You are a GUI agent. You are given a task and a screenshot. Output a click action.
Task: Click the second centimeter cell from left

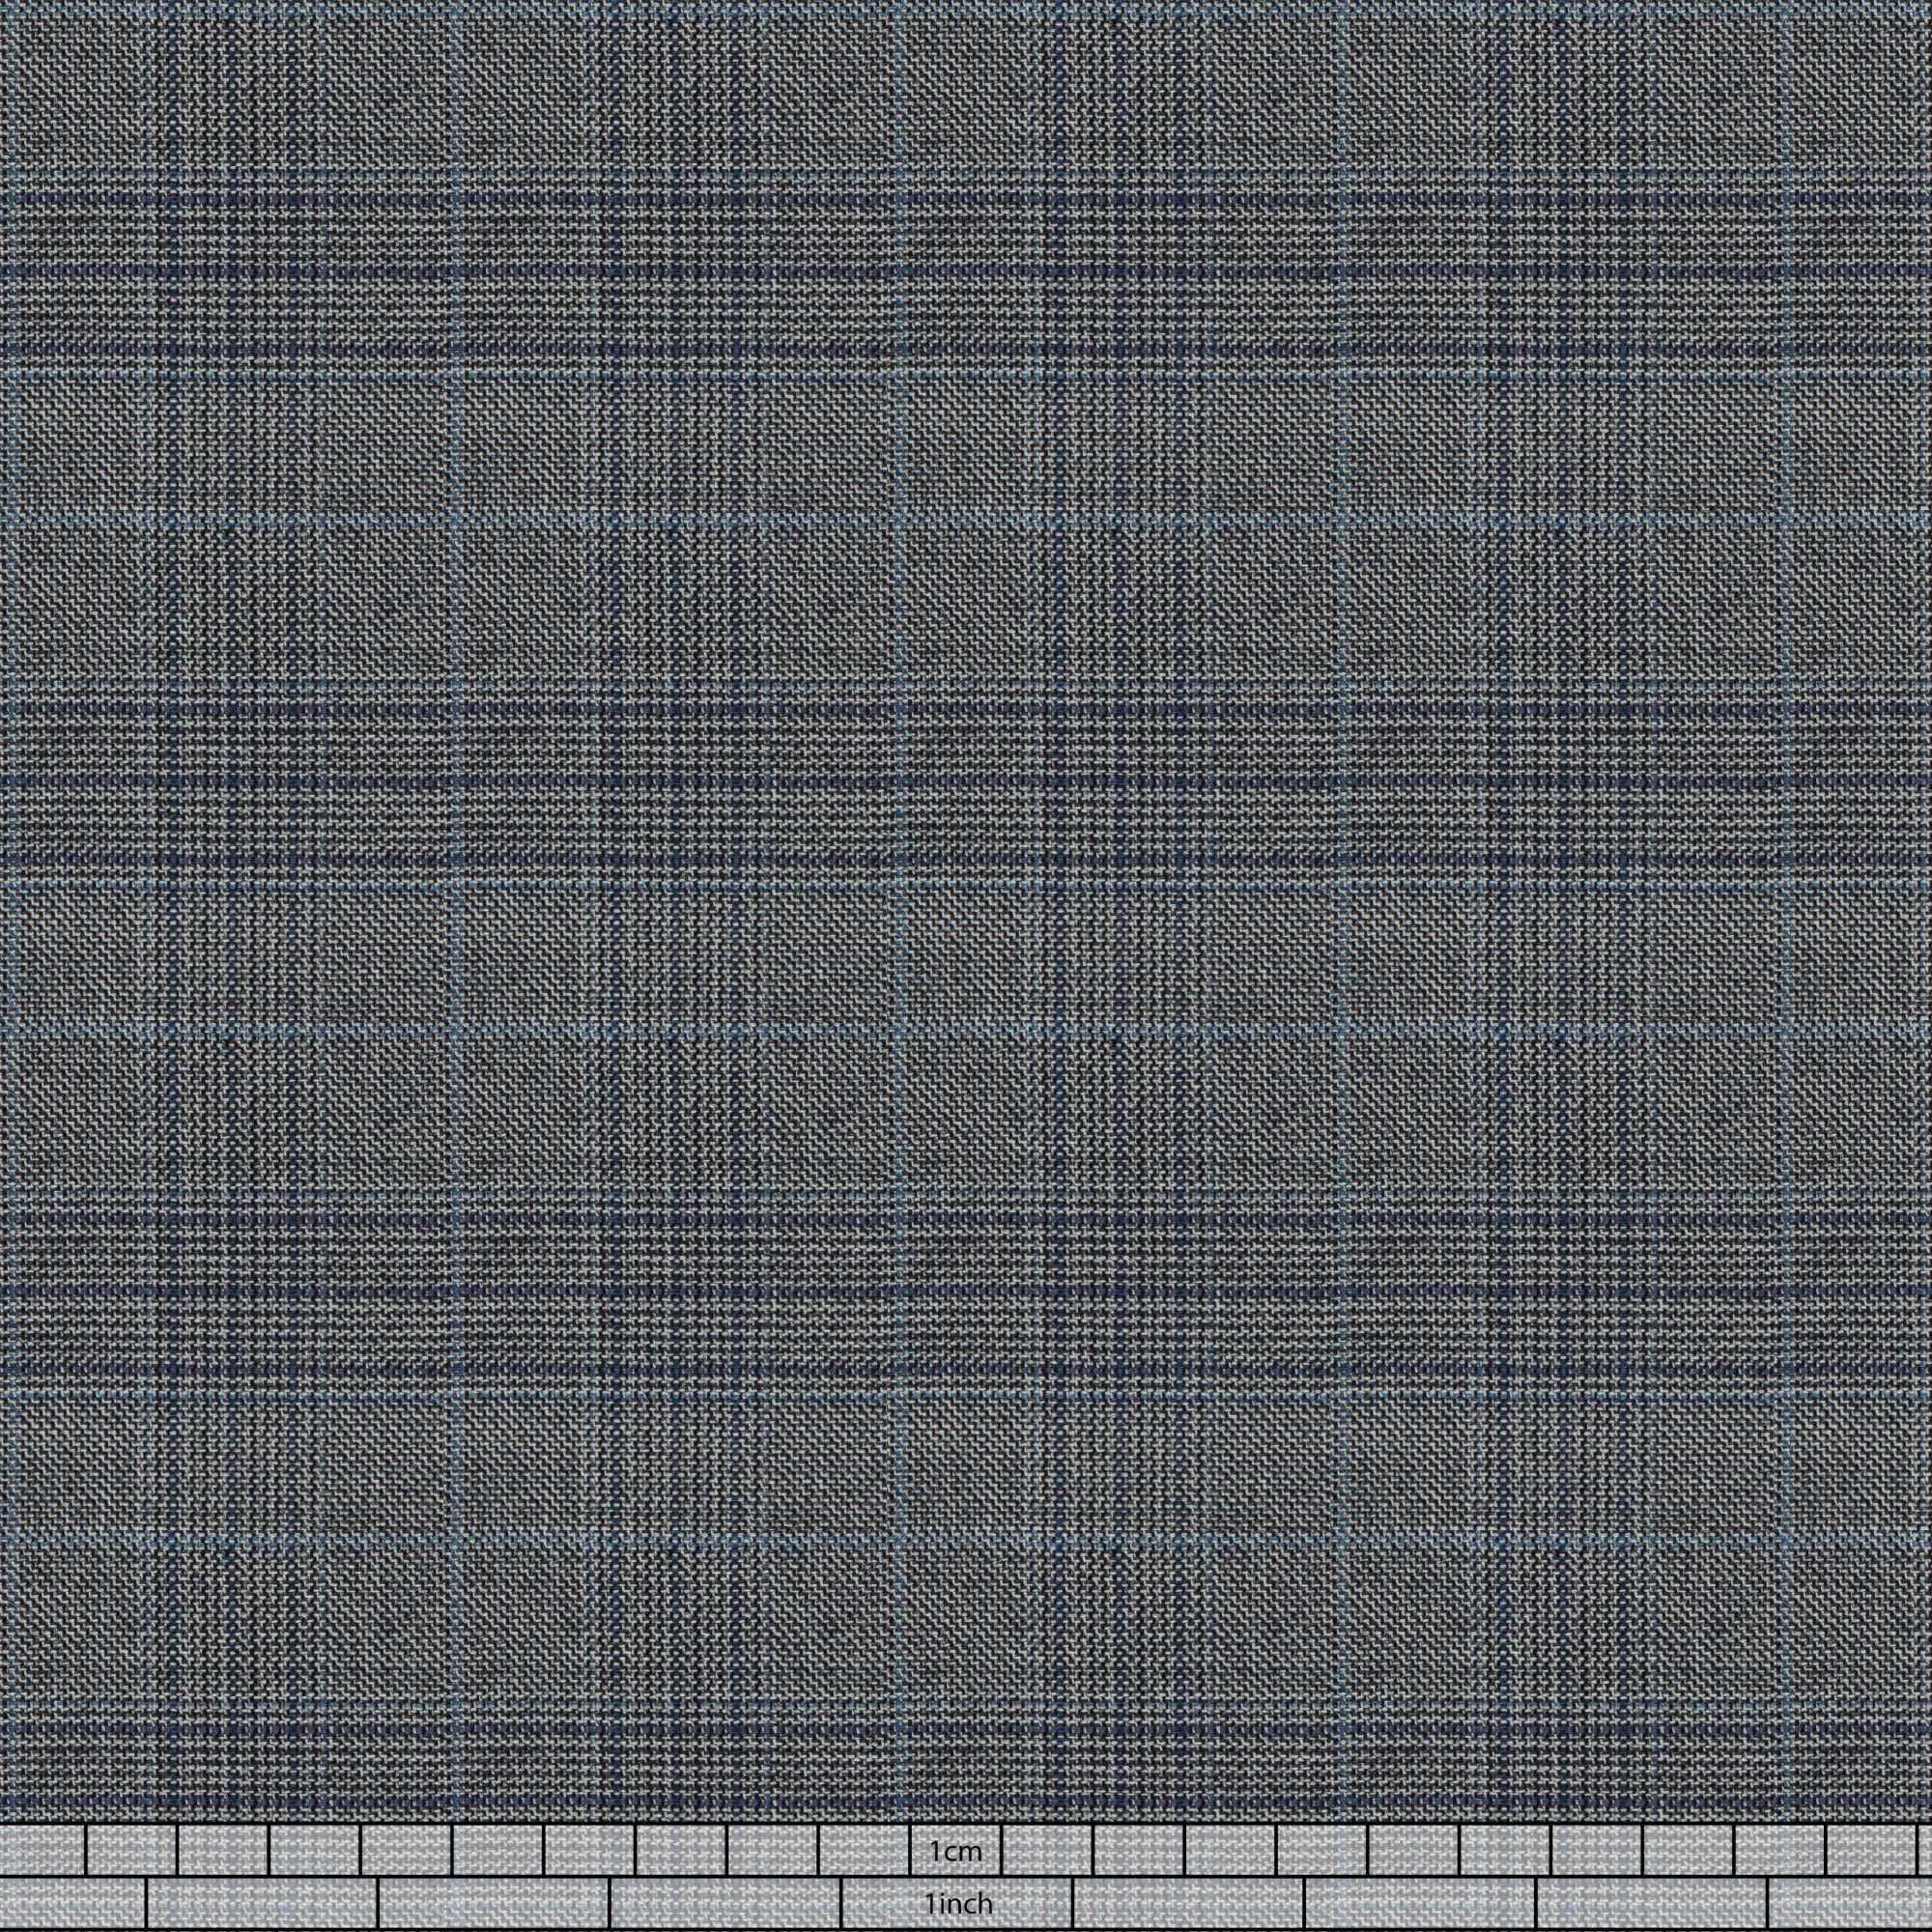tap(132, 1851)
